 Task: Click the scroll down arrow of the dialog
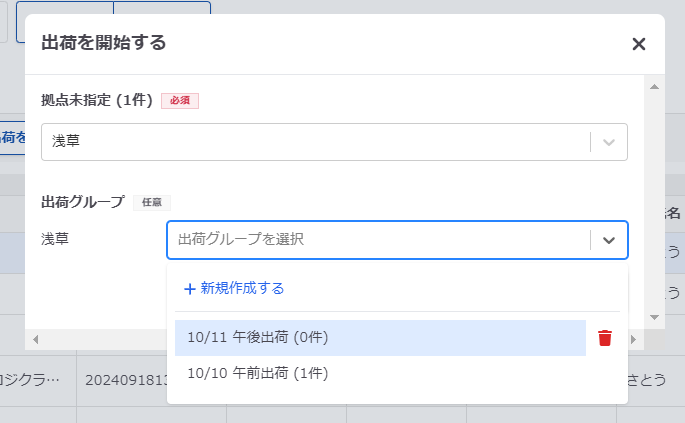pos(654,317)
